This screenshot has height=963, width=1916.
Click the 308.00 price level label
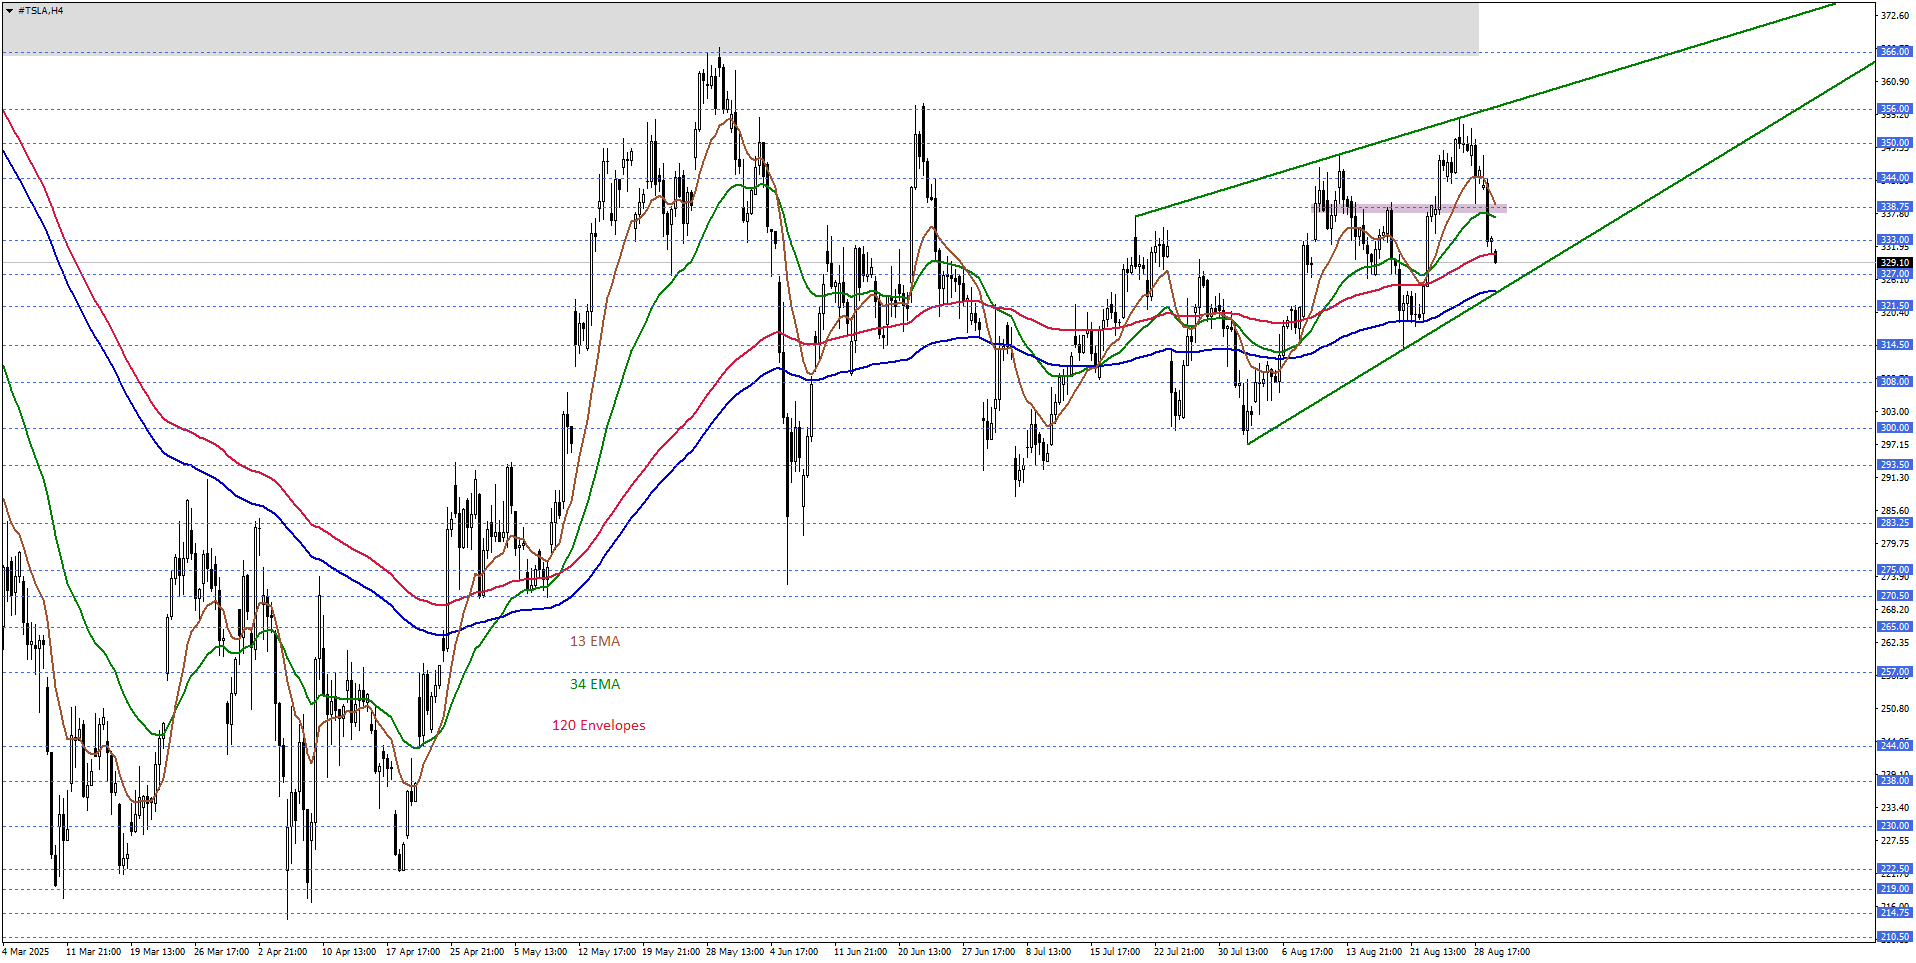pos(1894,382)
